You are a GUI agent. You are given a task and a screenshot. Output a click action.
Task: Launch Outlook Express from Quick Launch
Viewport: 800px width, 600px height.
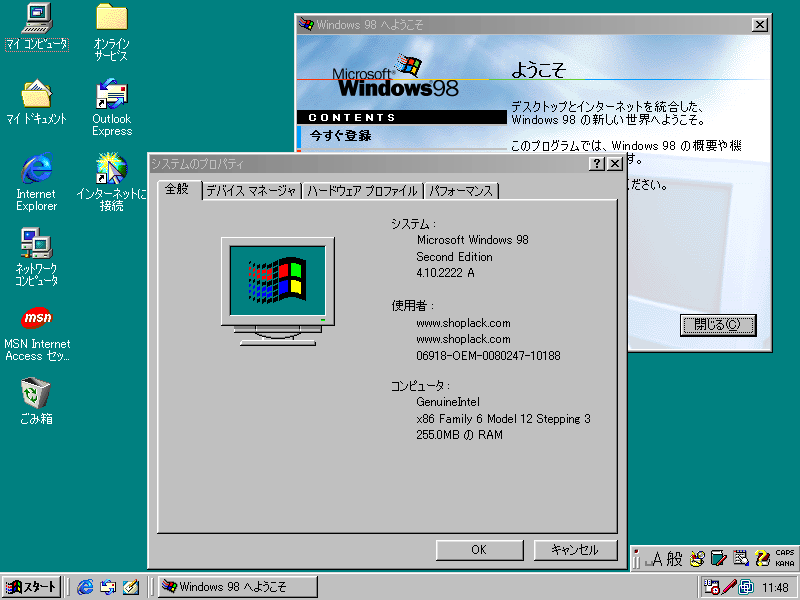108,587
